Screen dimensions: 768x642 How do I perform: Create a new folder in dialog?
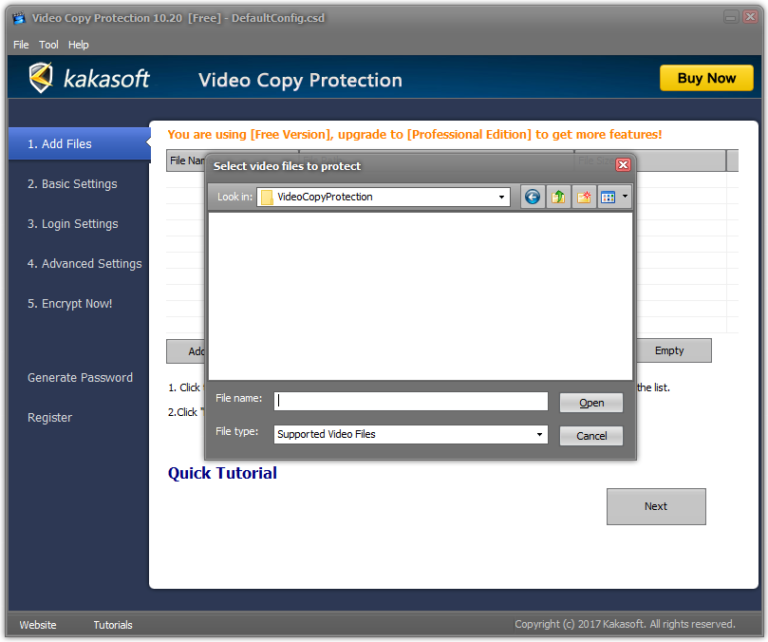coord(583,197)
